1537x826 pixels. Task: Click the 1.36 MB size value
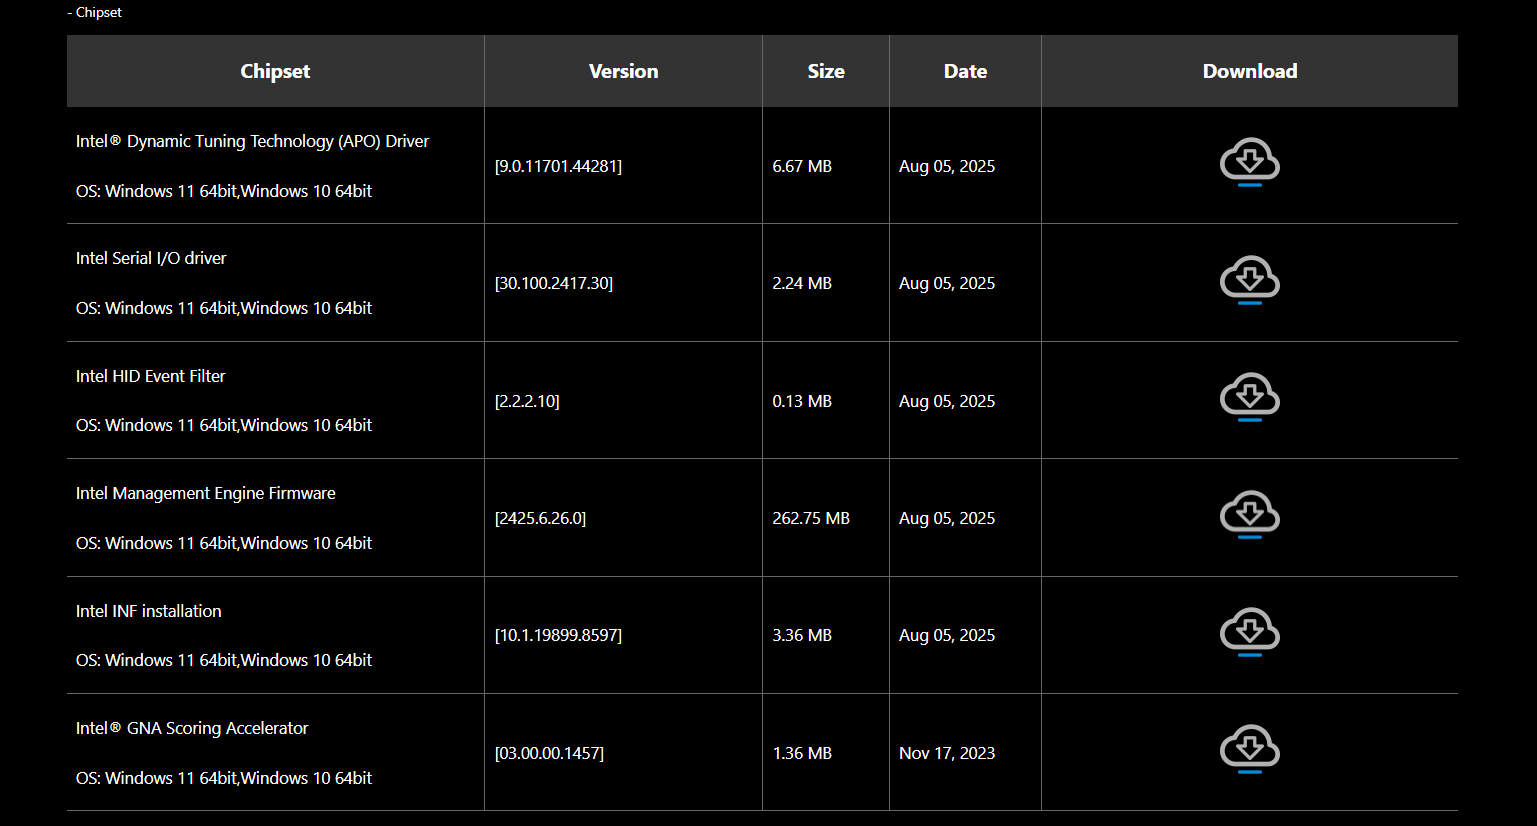tap(802, 753)
